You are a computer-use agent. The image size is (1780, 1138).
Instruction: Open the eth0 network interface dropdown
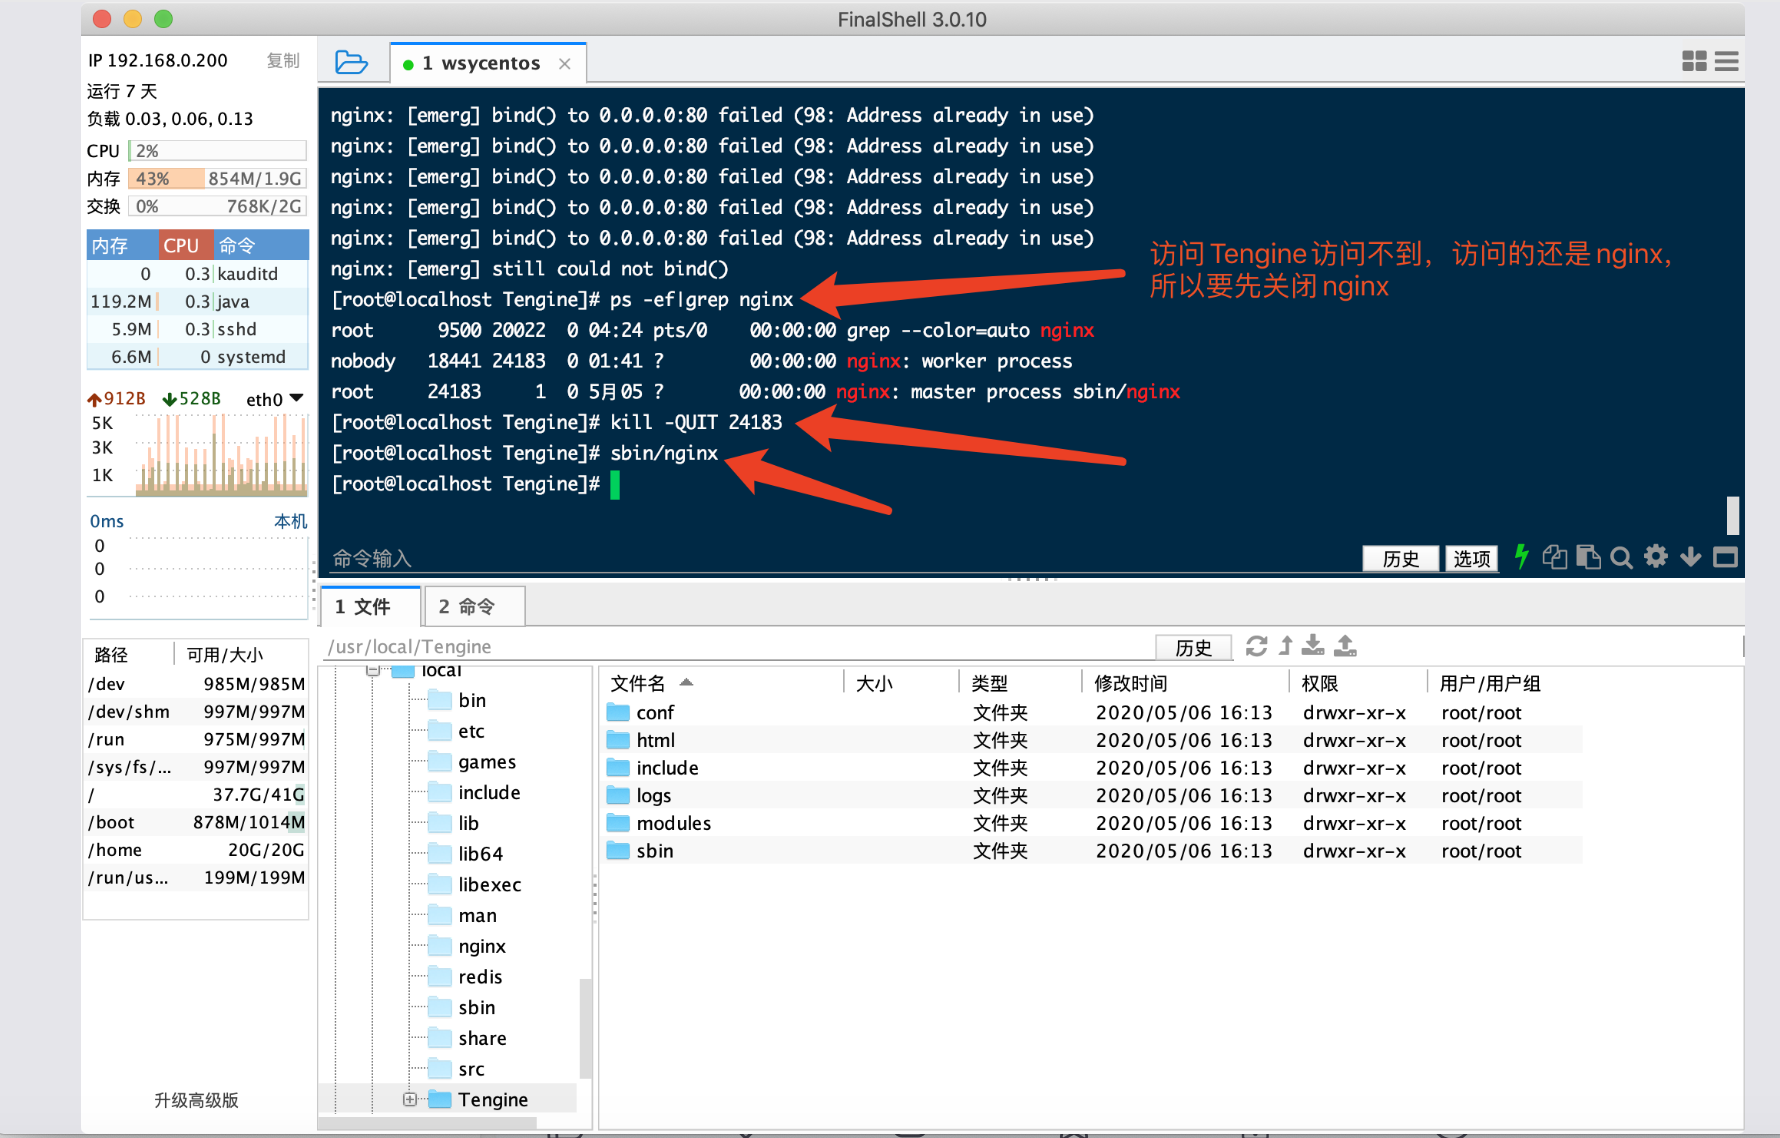coord(296,398)
